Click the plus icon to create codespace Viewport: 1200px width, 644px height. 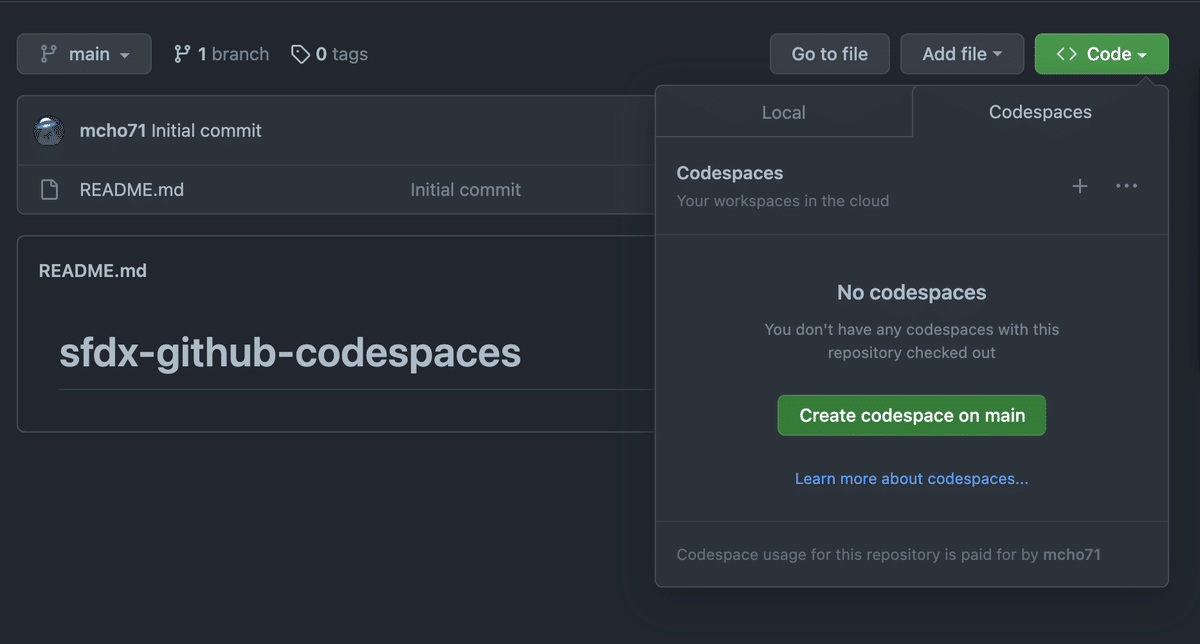[x=1080, y=186]
